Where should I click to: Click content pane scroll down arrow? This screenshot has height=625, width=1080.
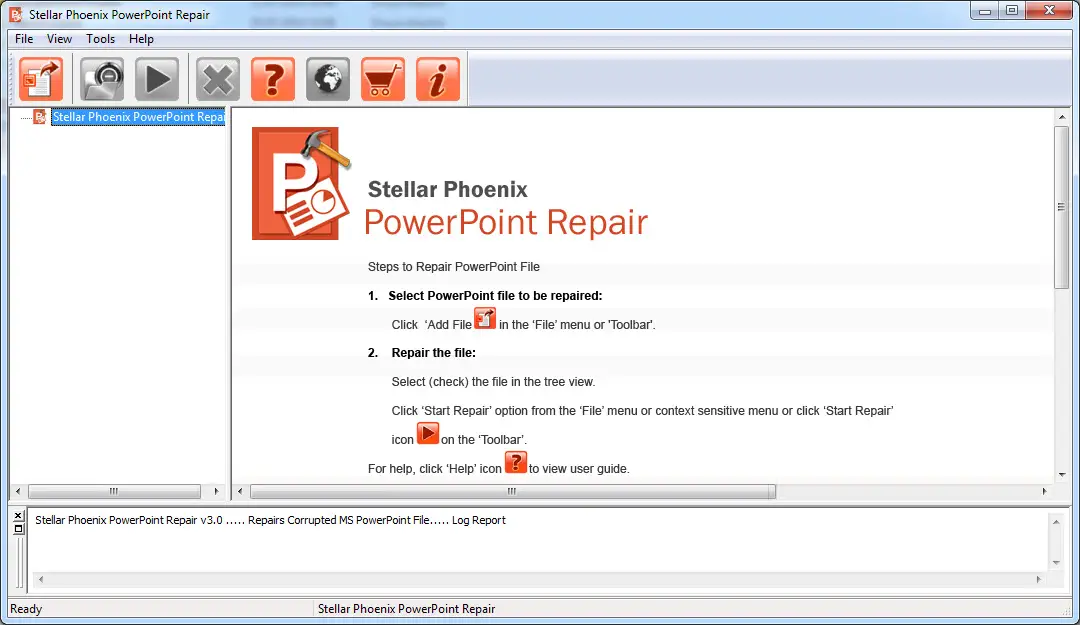(1062, 475)
